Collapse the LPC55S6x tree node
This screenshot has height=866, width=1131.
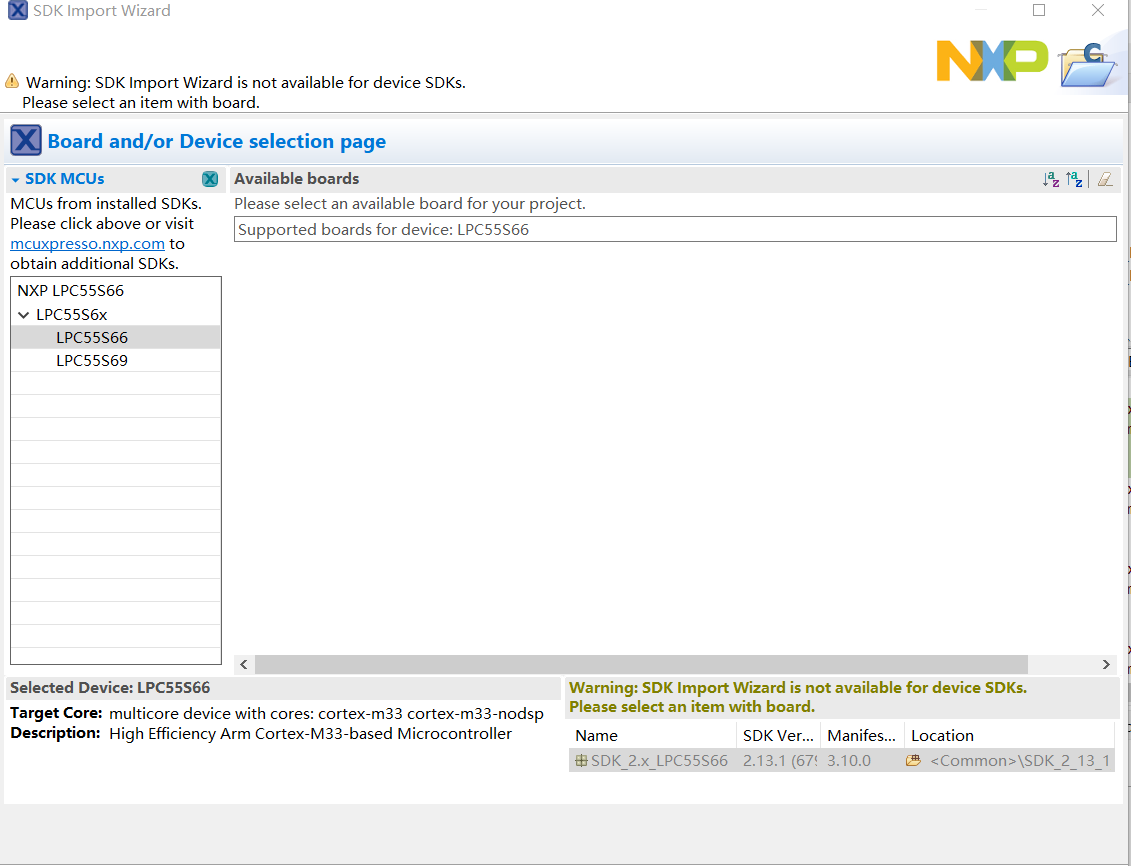(22, 314)
